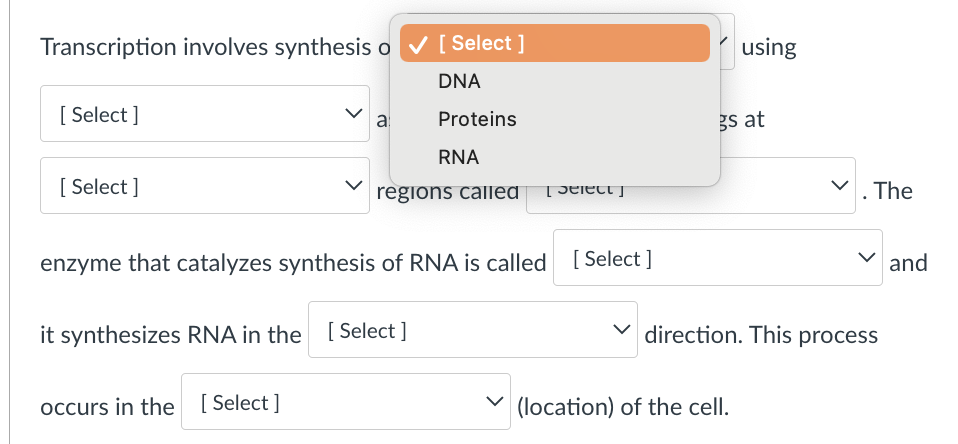958x444 pixels.
Task: Open the dropdown directly below 'Transcription involves'
Action: coord(205,114)
